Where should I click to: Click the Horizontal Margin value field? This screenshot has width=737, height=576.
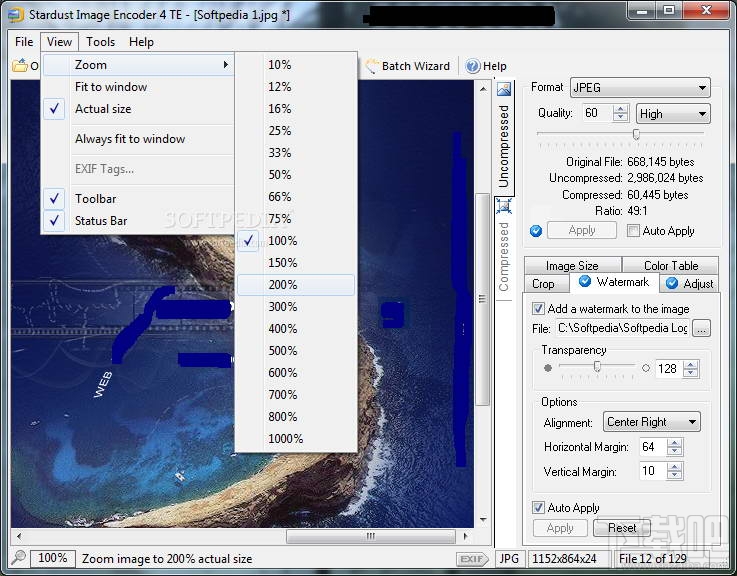(652, 447)
